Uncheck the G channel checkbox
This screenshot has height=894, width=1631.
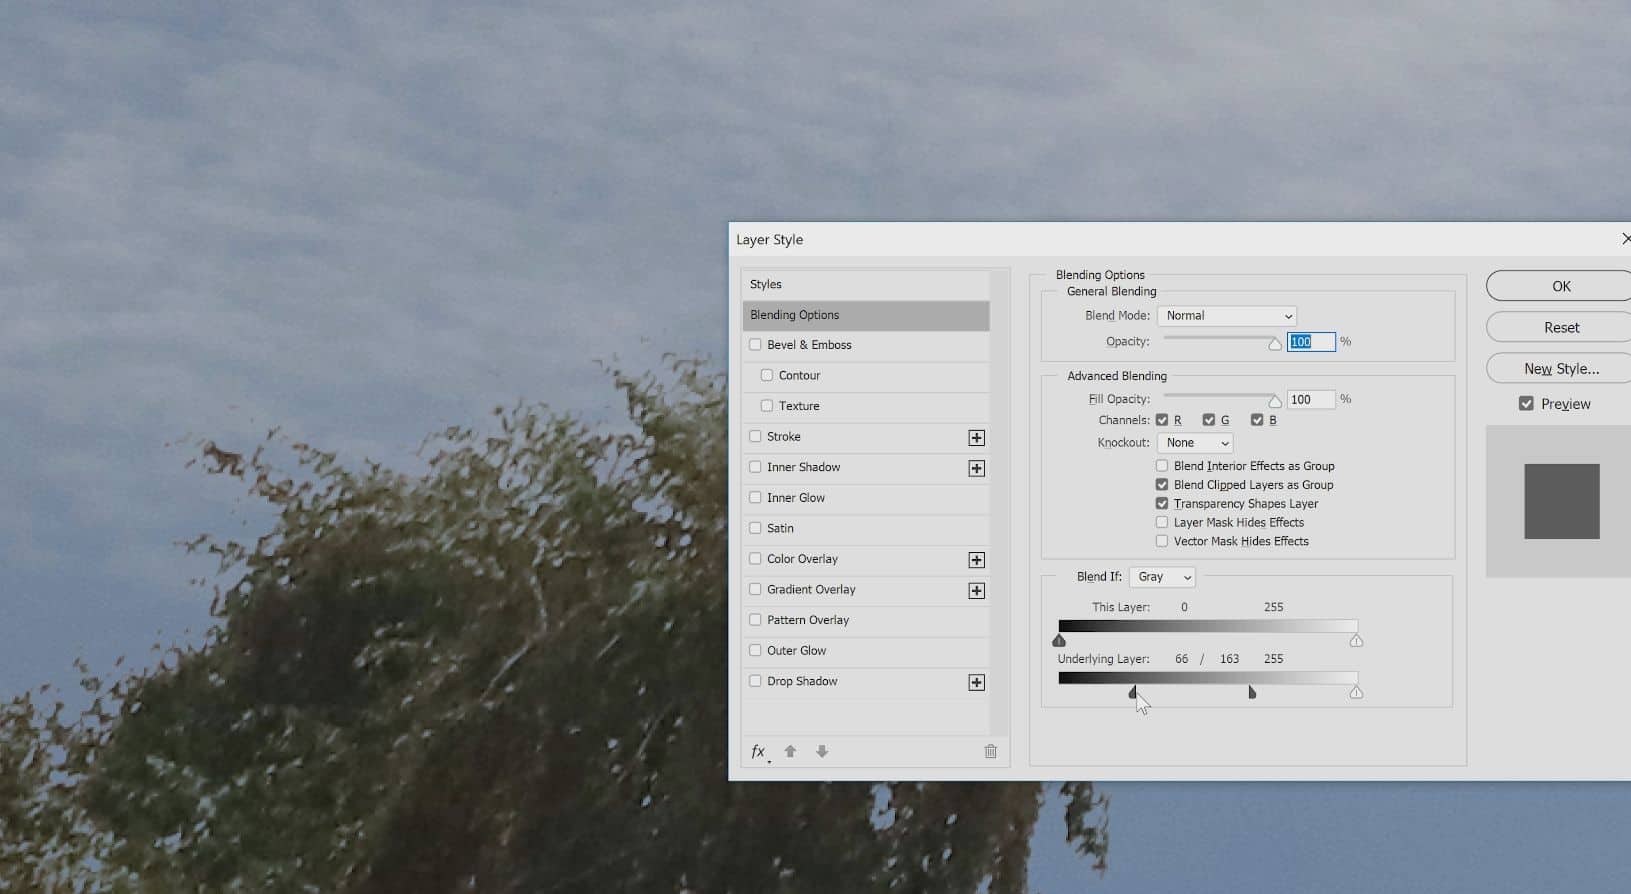point(1209,420)
